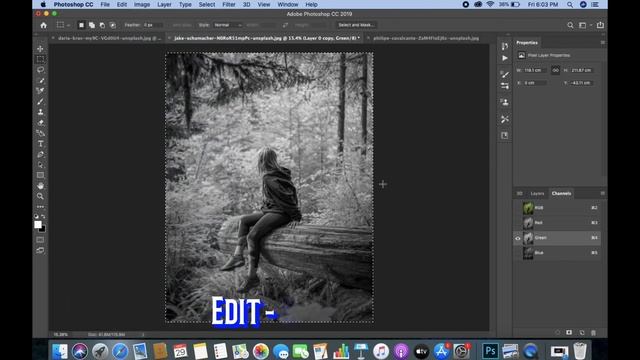
Task: Switch to the Layers tab
Action: (x=537, y=193)
